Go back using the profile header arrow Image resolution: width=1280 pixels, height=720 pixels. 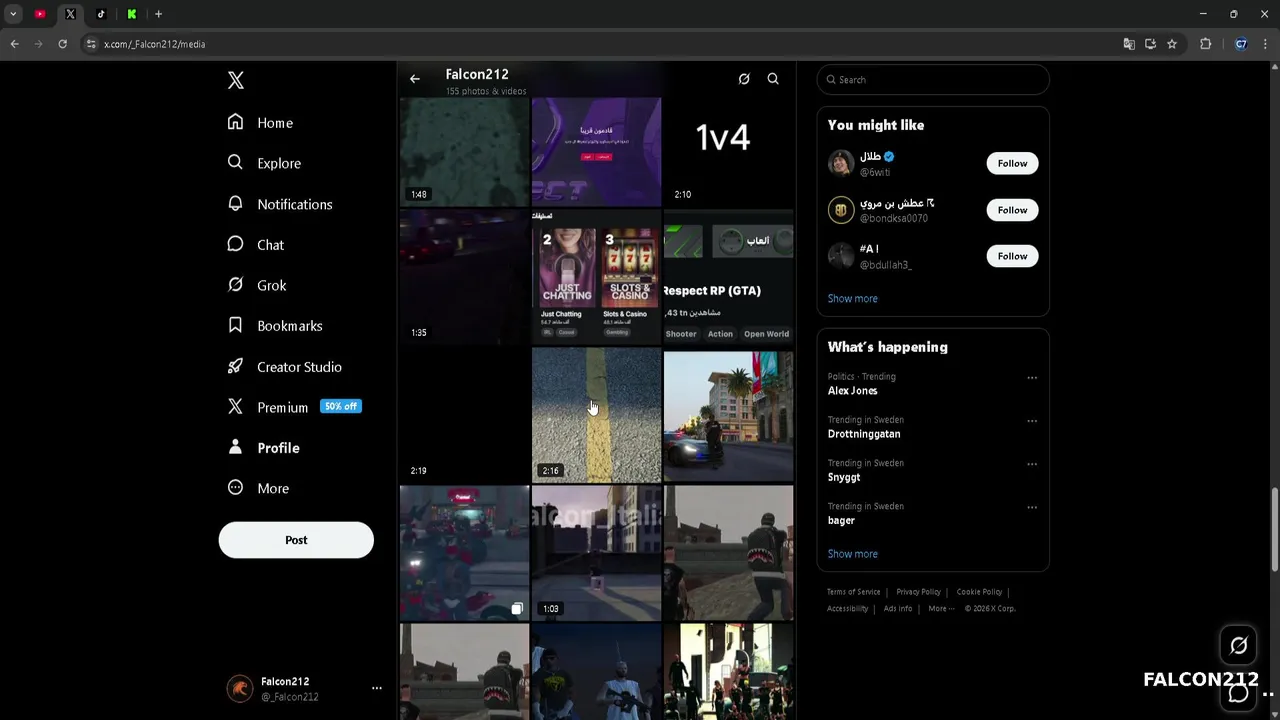coord(415,79)
